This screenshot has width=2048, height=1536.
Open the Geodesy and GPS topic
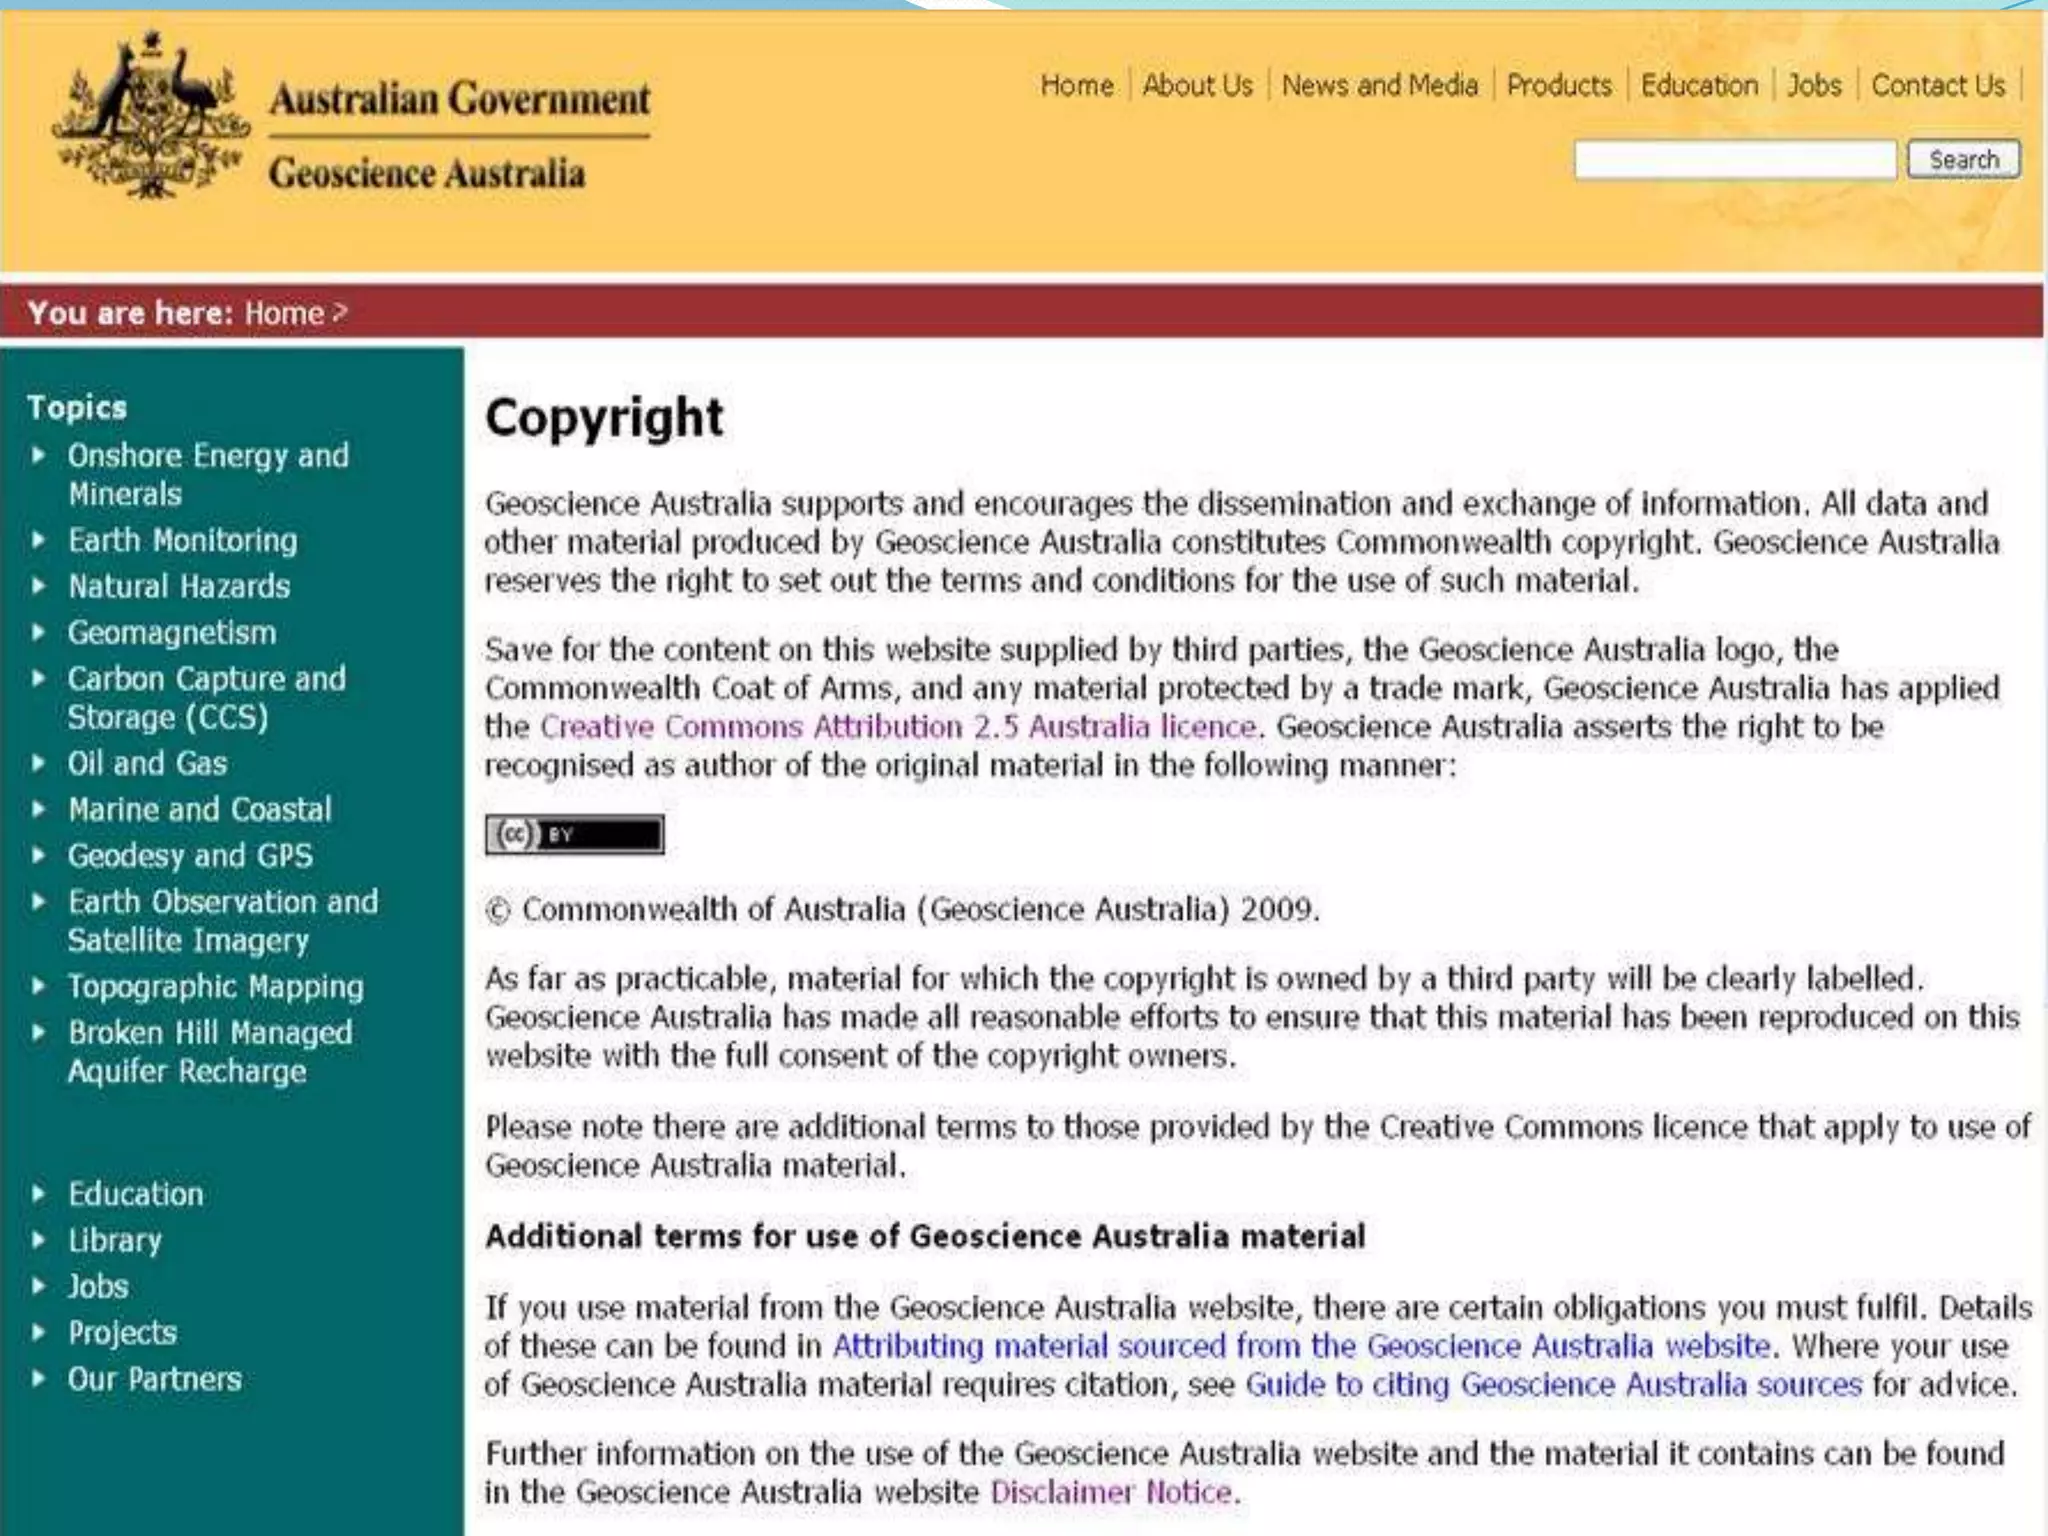[190, 855]
